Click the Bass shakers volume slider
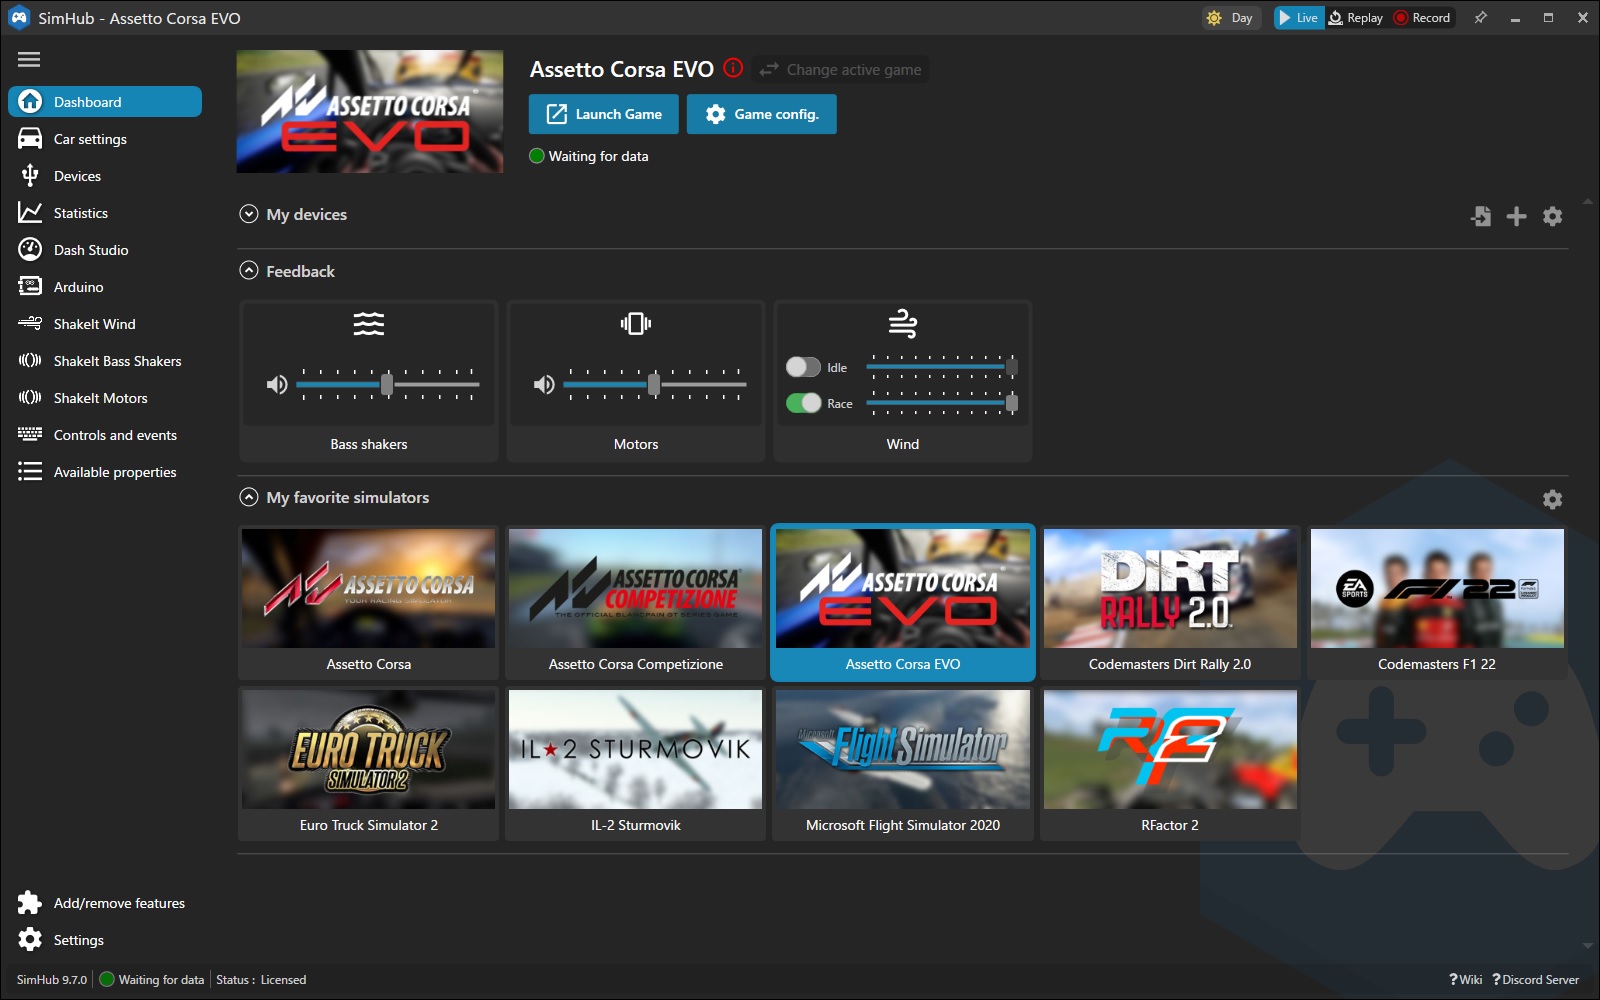 387,384
